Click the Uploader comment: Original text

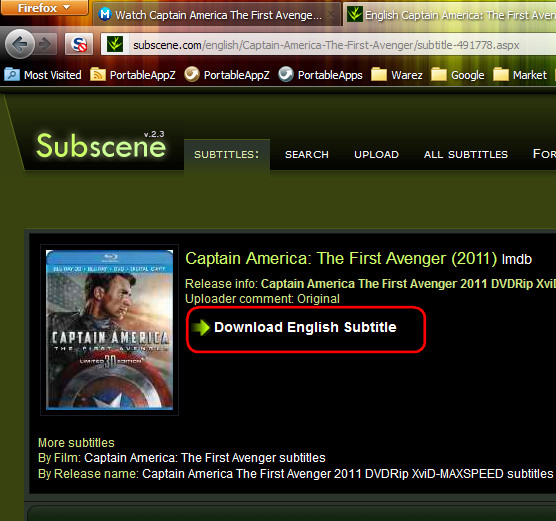click(262, 299)
